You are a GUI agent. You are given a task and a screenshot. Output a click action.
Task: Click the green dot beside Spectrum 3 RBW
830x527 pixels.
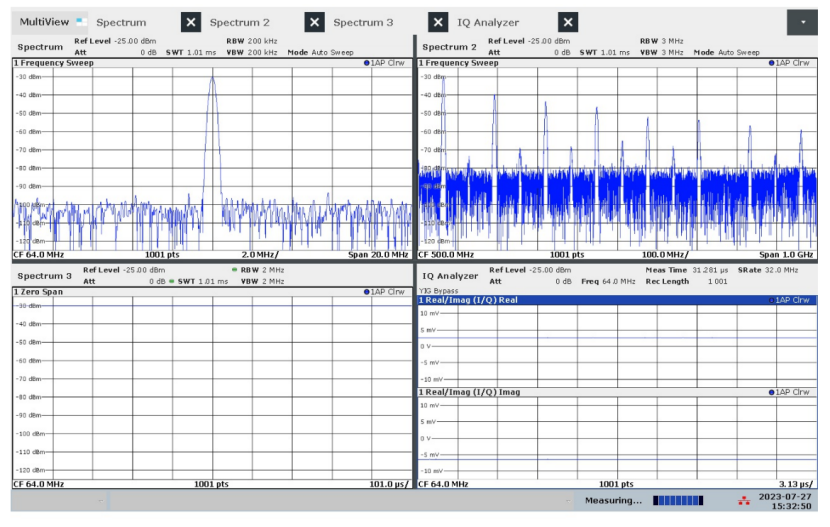click(x=234, y=270)
